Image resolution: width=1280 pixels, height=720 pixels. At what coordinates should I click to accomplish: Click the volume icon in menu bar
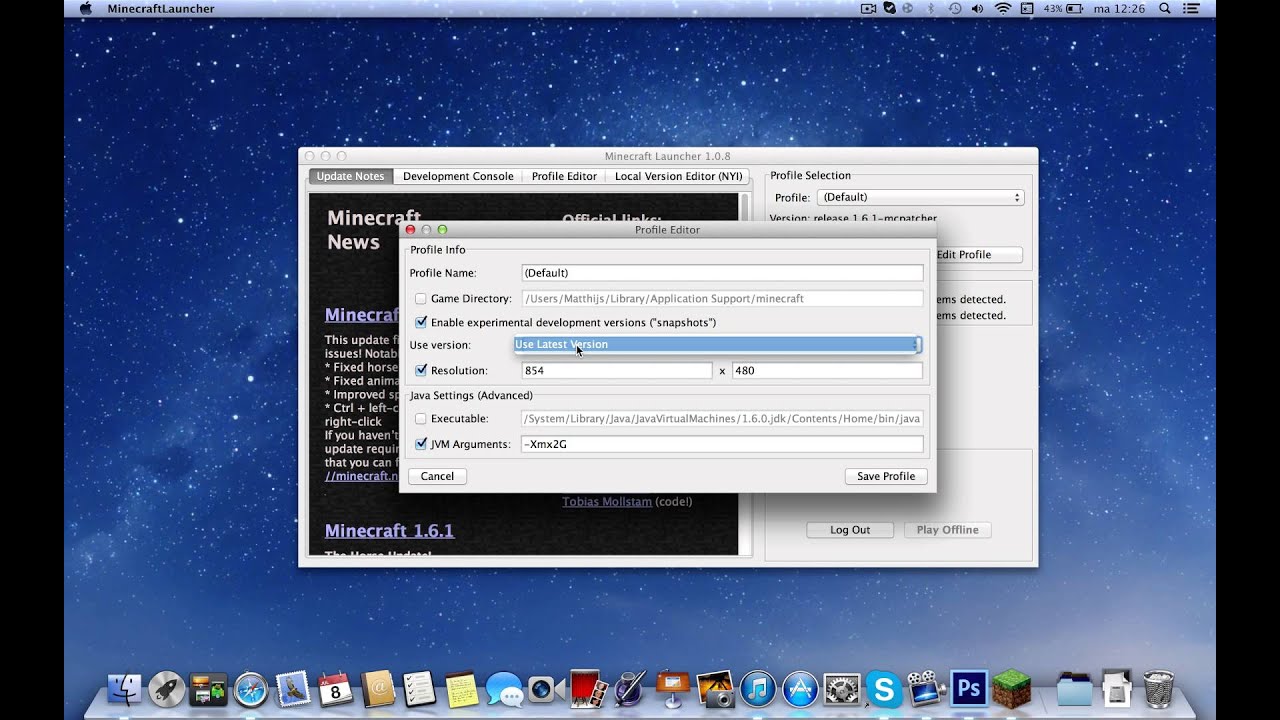[979, 8]
